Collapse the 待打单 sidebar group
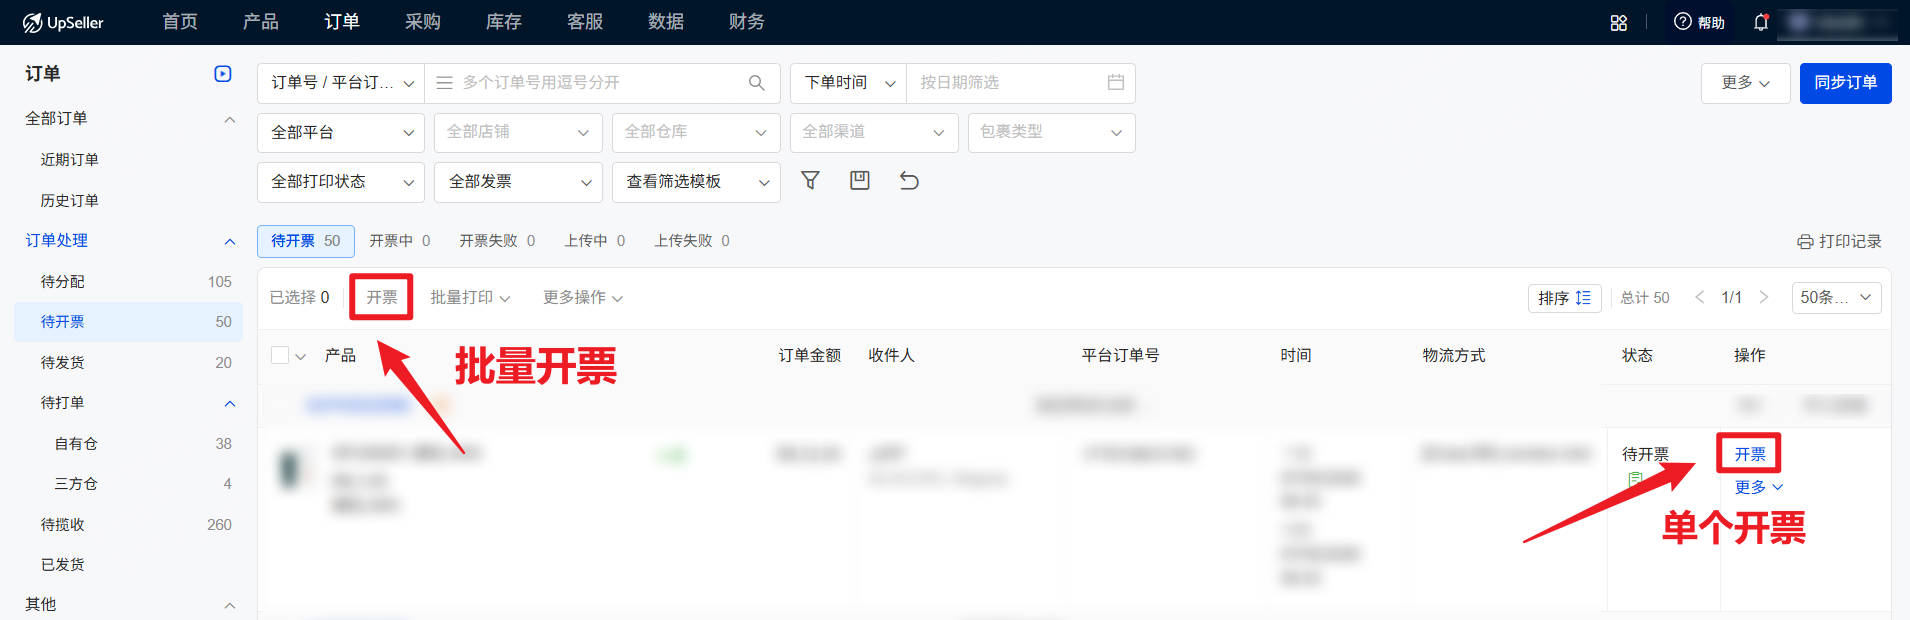This screenshot has height=620, width=1910. pyautogui.click(x=230, y=403)
